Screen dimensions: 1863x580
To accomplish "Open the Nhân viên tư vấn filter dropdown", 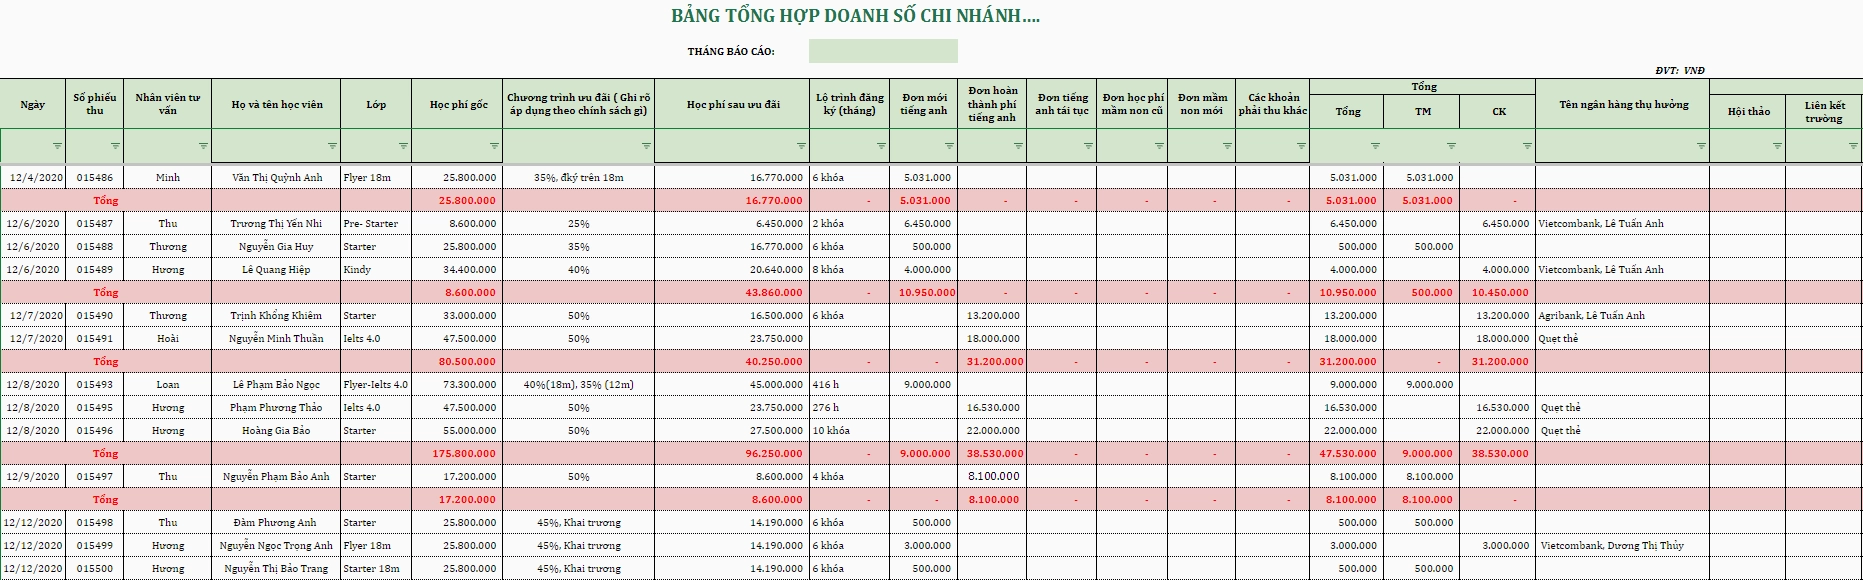I will 203,146.
